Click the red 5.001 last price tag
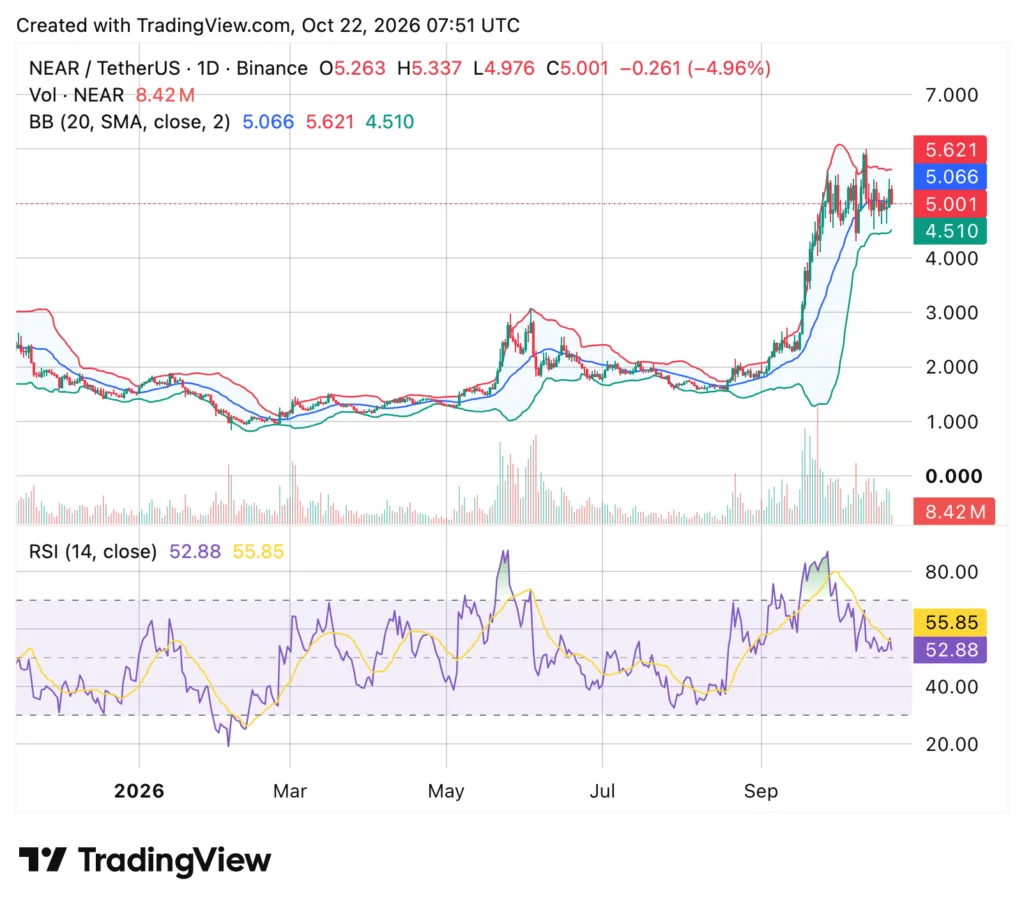 tap(950, 204)
